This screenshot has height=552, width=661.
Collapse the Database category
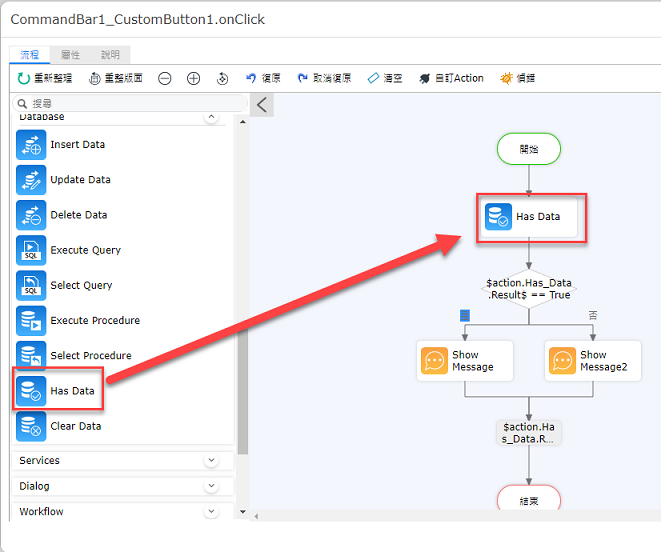pyautogui.click(x=211, y=117)
